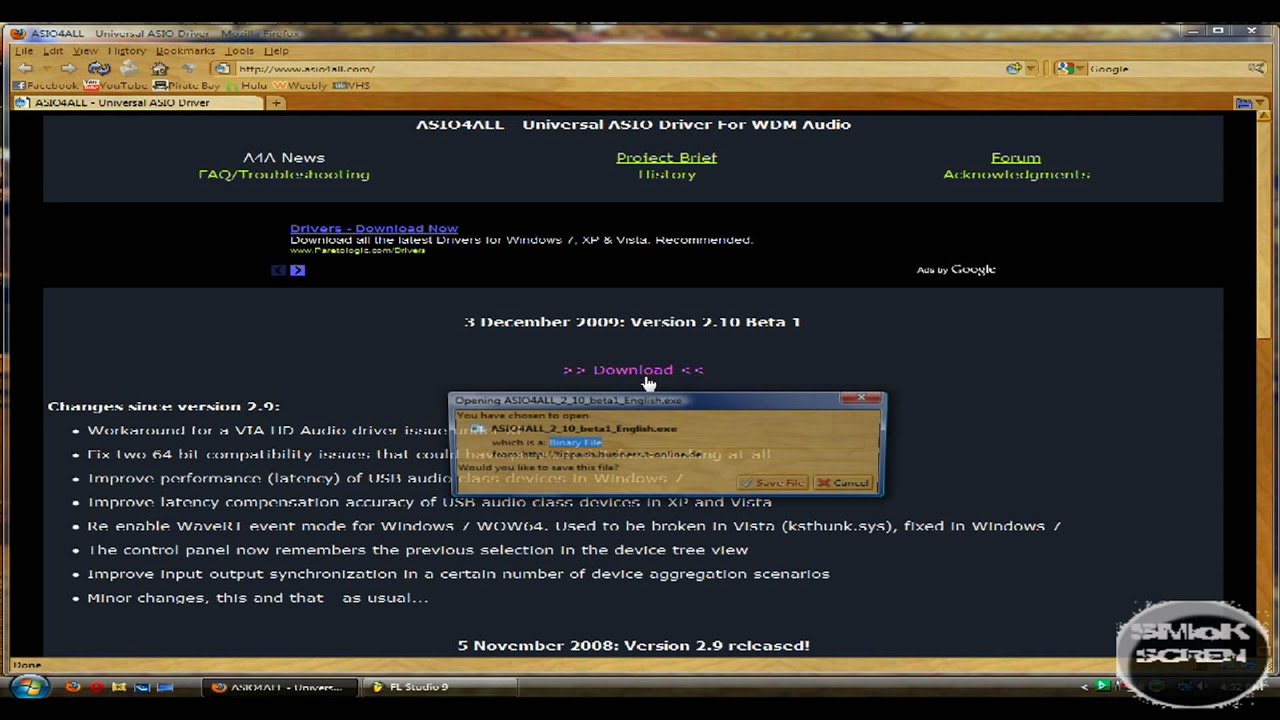This screenshot has height=720, width=1280.
Task: Close the download dialog
Action: point(861,398)
